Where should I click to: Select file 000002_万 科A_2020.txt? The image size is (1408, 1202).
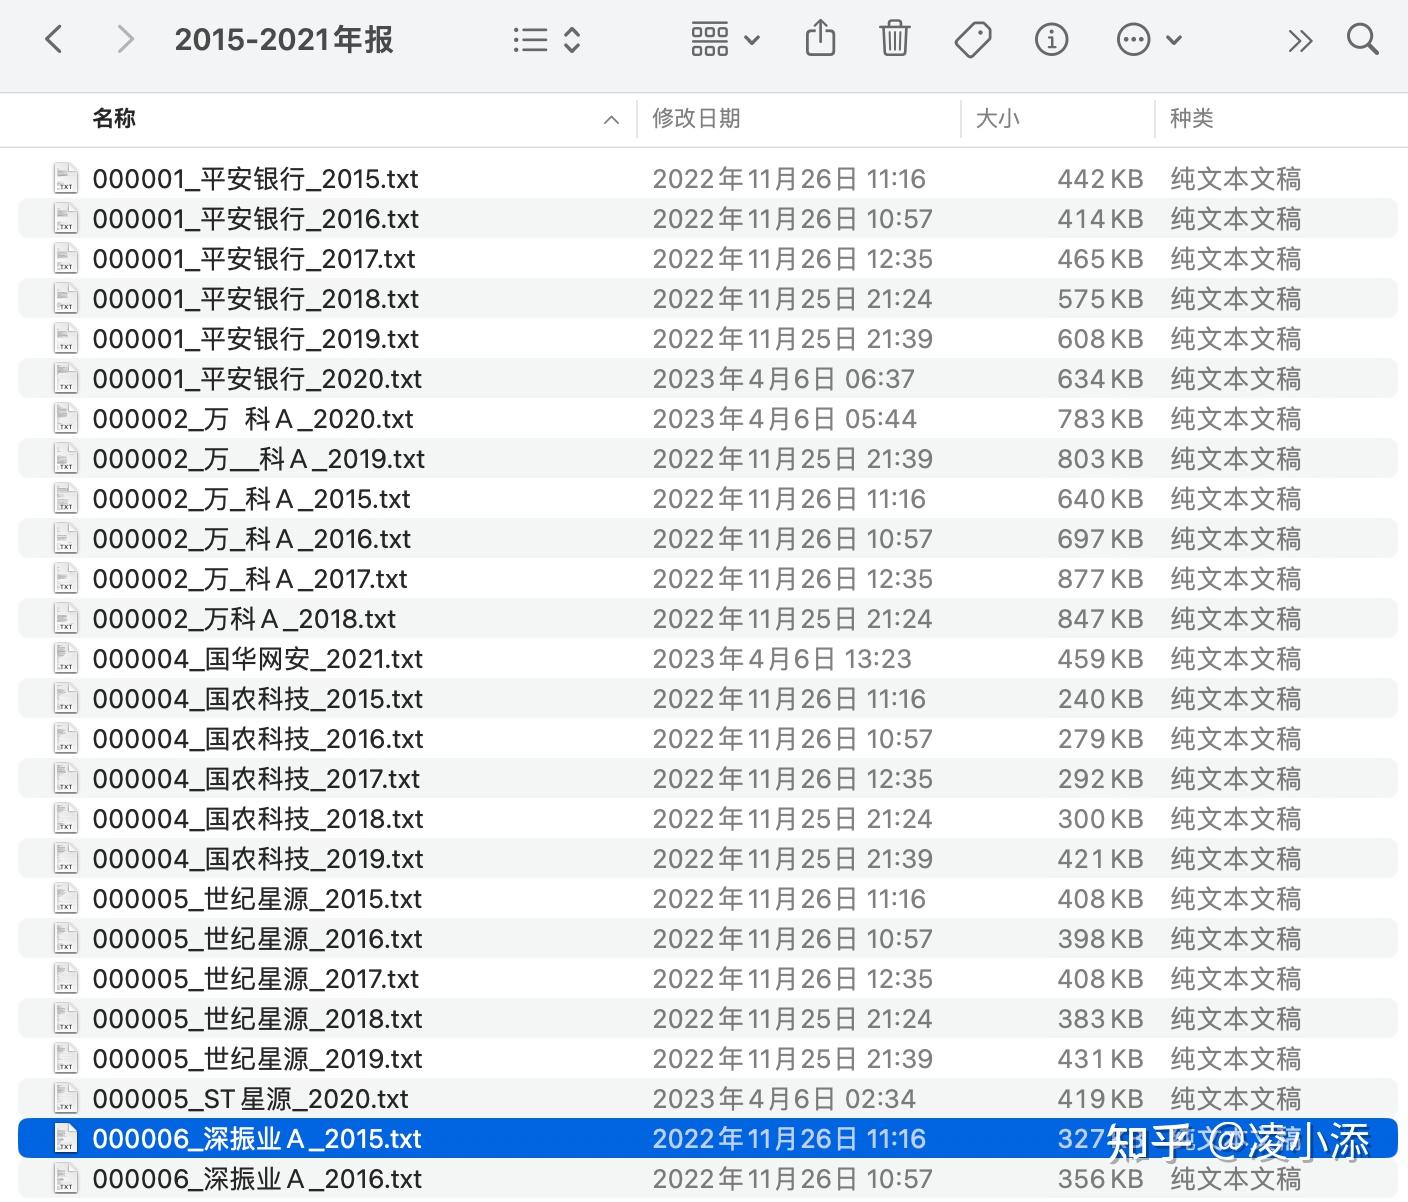[x=708, y=419]
